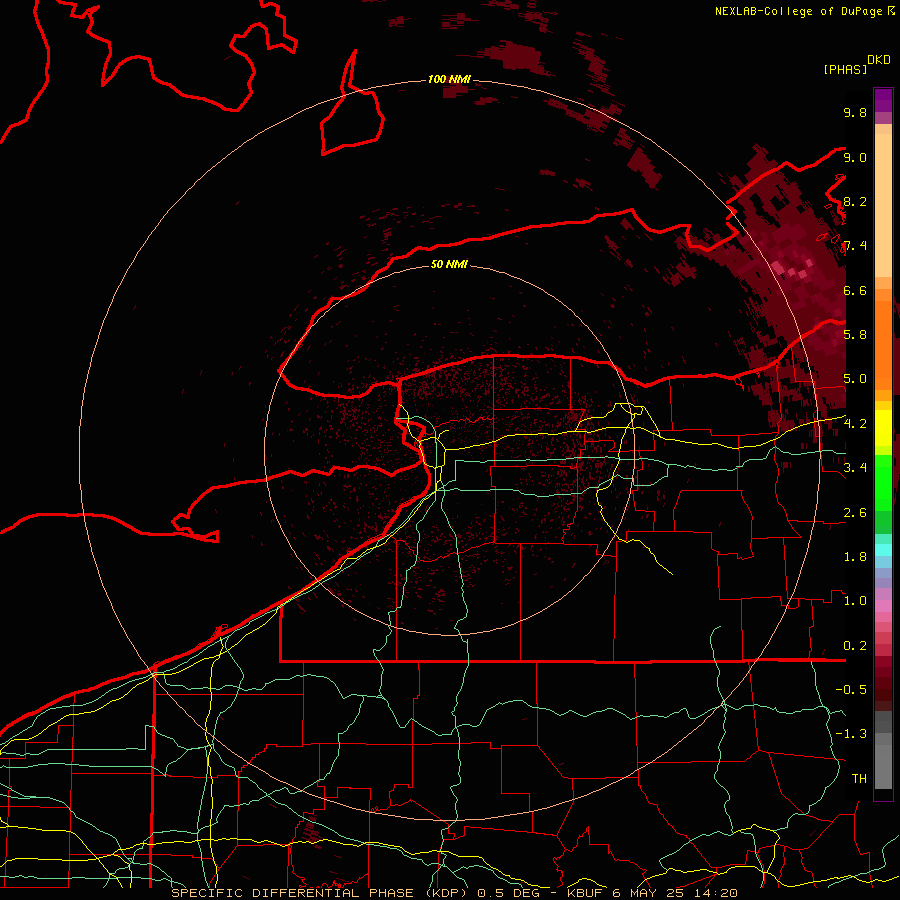Click the 7.4 value on the color scale

[x=855, y=246]
